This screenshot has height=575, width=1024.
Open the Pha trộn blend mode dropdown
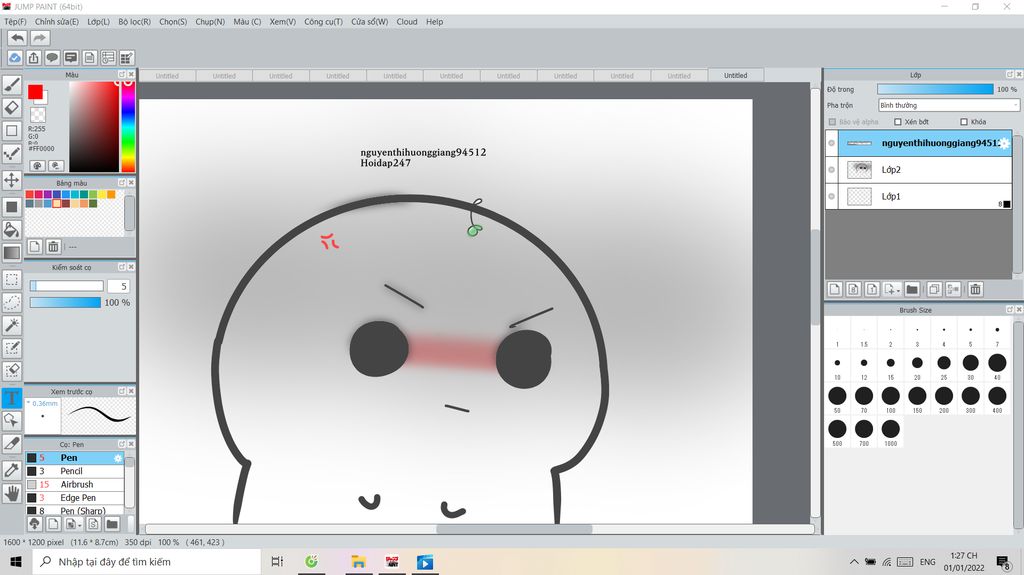coord(948,105)
